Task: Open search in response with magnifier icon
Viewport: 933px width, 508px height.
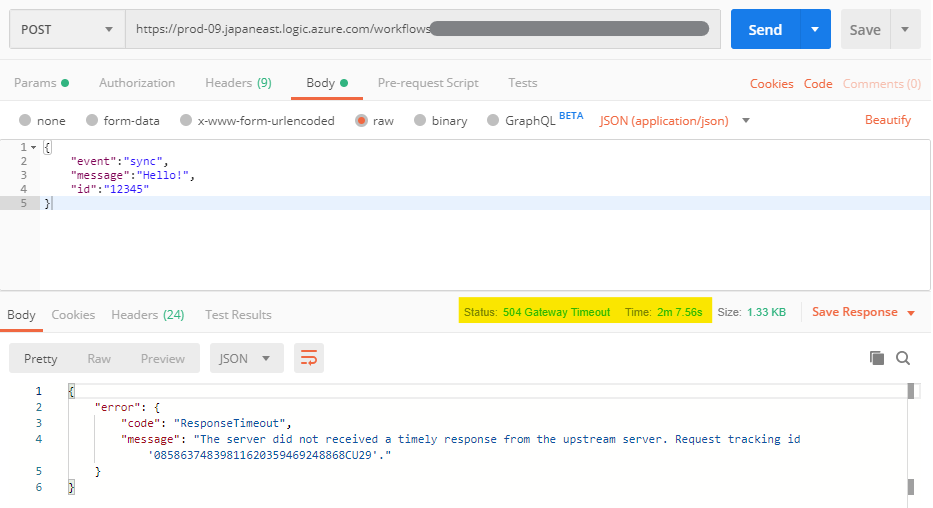Action: (x=903, y=358)
